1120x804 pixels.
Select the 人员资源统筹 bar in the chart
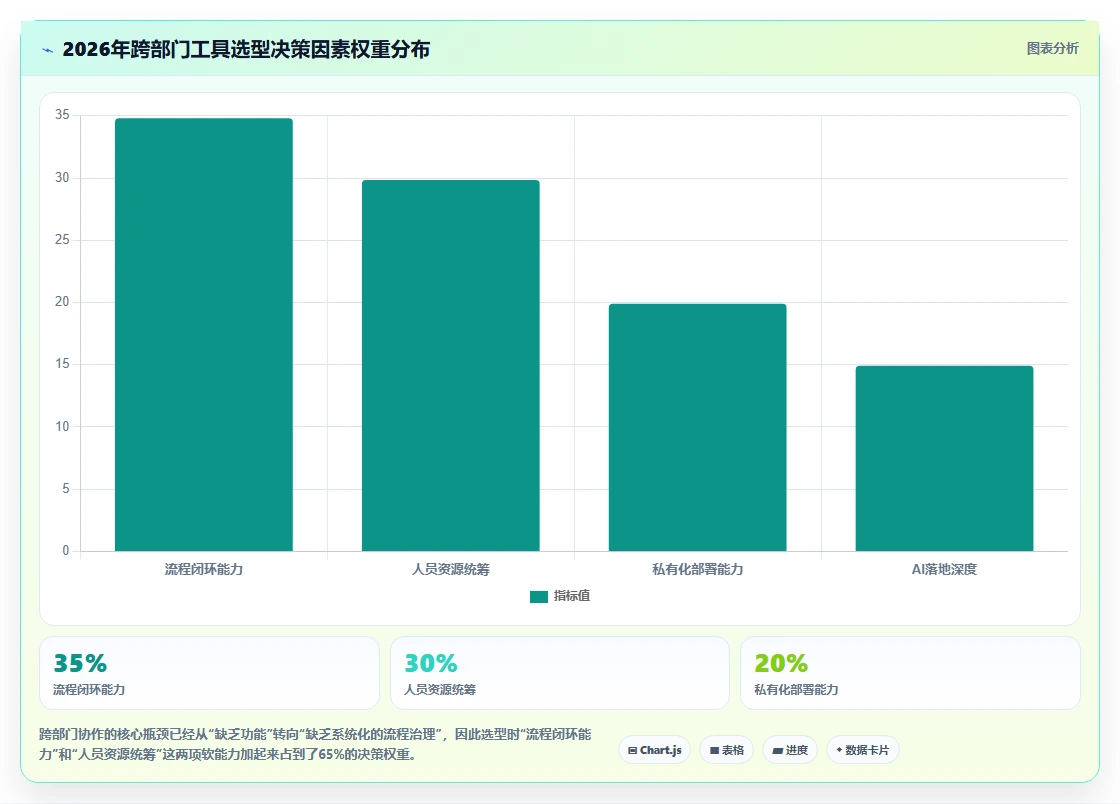click(451, 366)
